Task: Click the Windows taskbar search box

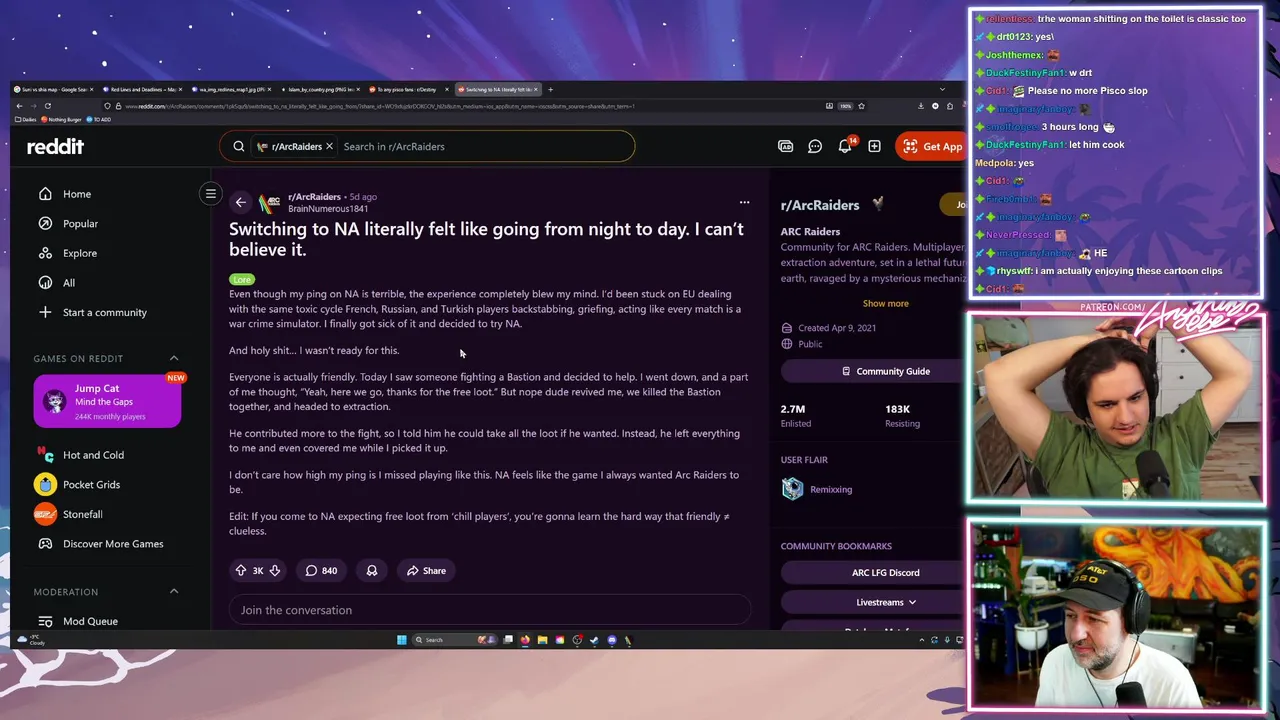Action: [455, 640]
